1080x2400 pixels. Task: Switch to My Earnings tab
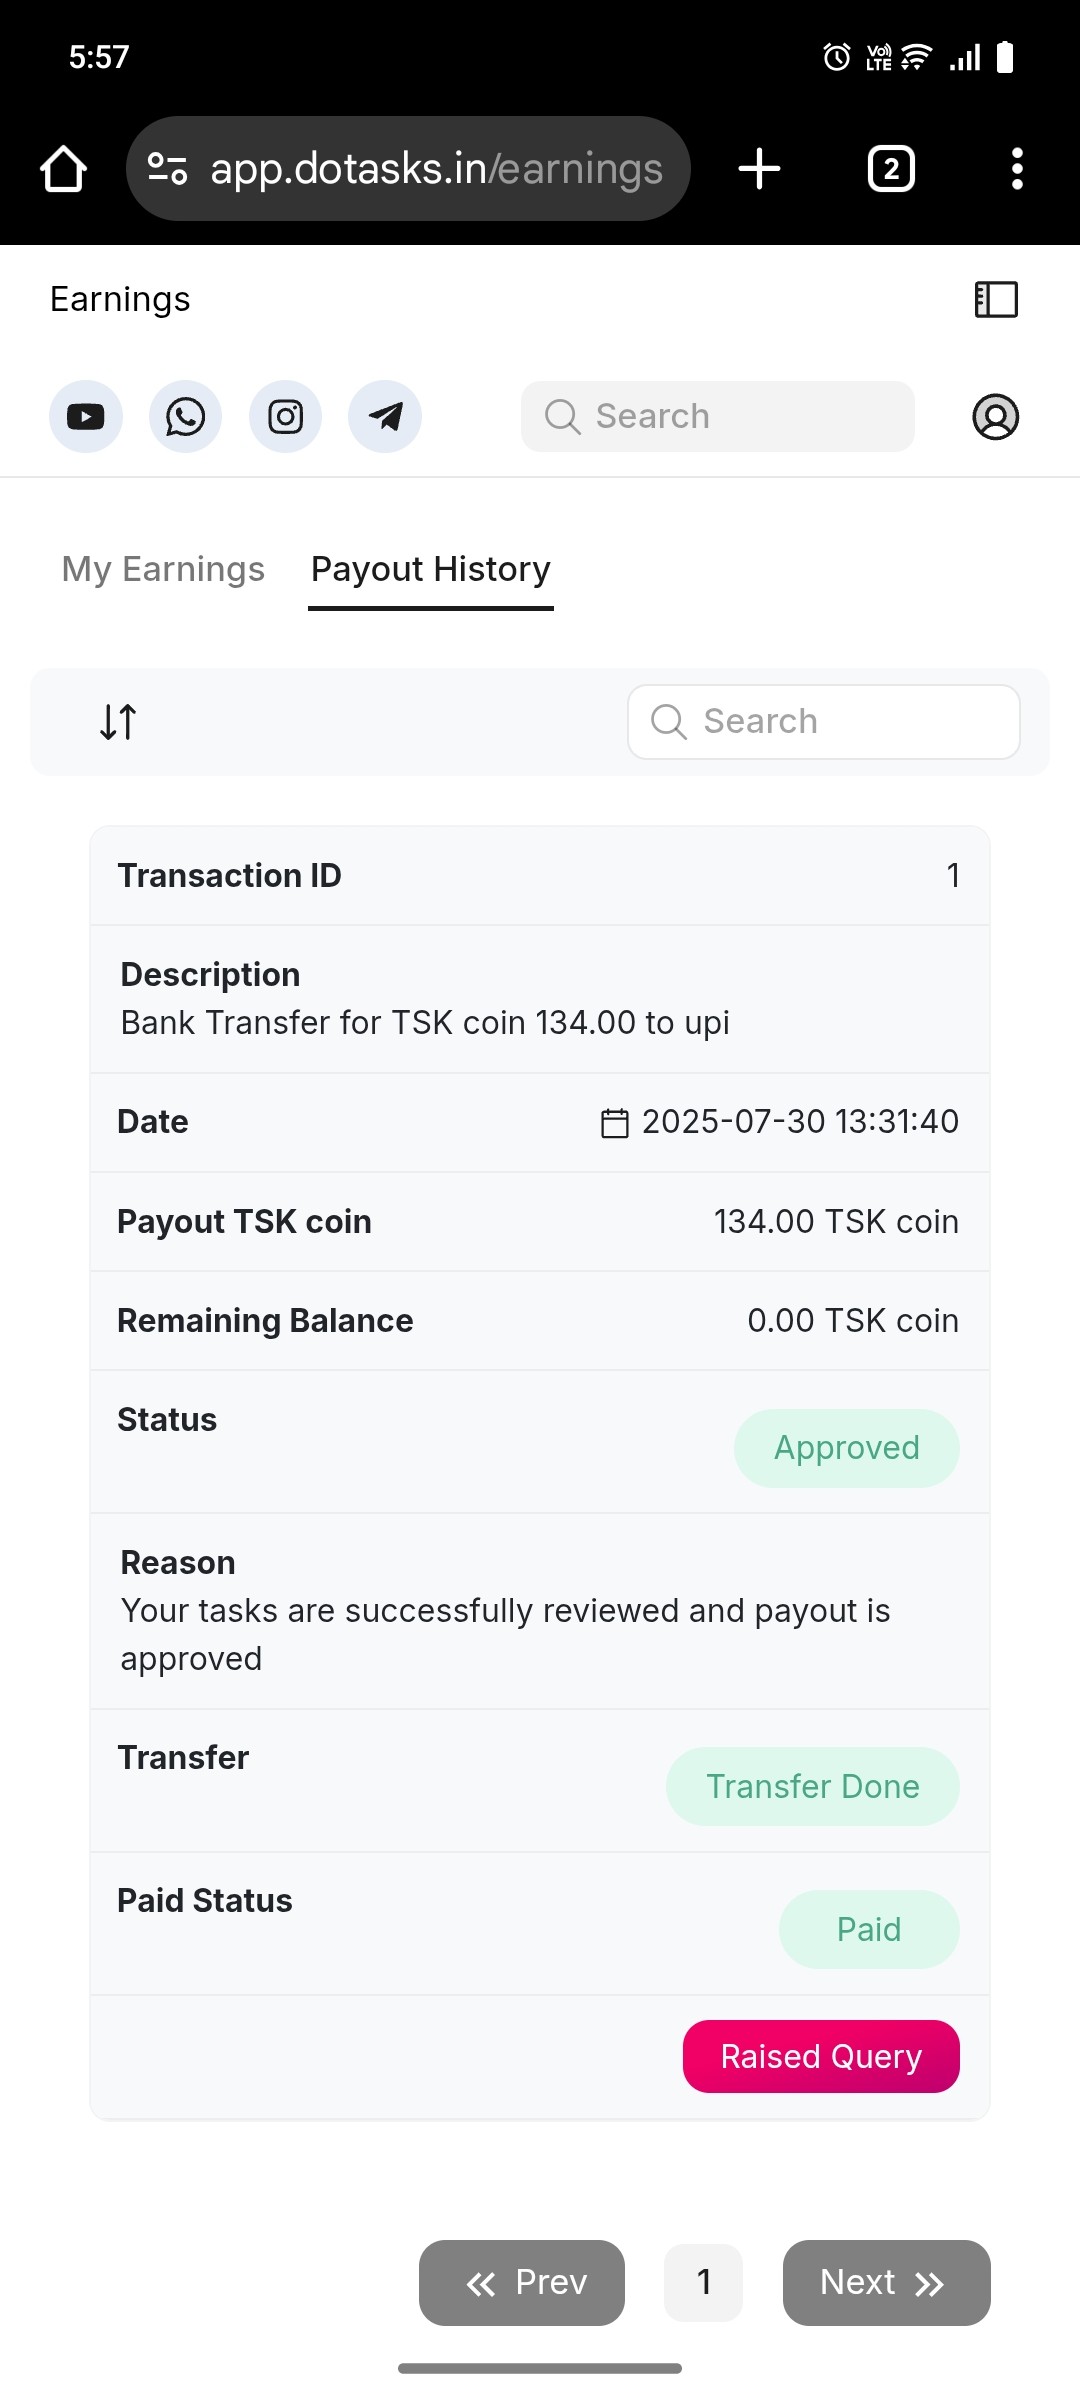point(163,569)
